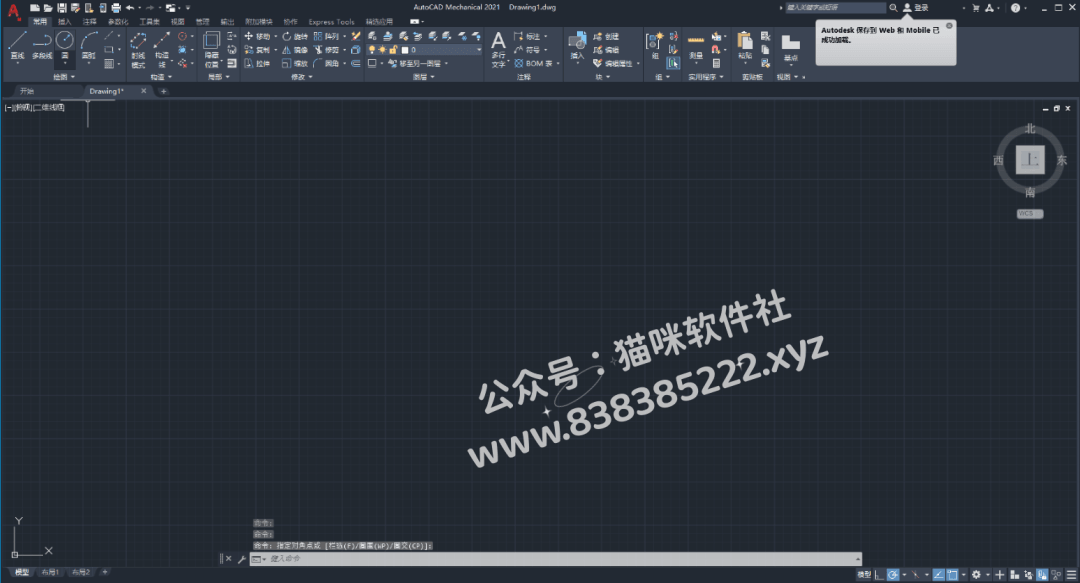1080x583 pixels.
Task: Expand the Utilities (实用程序) panel dropdown
Action: click(706, 76)
